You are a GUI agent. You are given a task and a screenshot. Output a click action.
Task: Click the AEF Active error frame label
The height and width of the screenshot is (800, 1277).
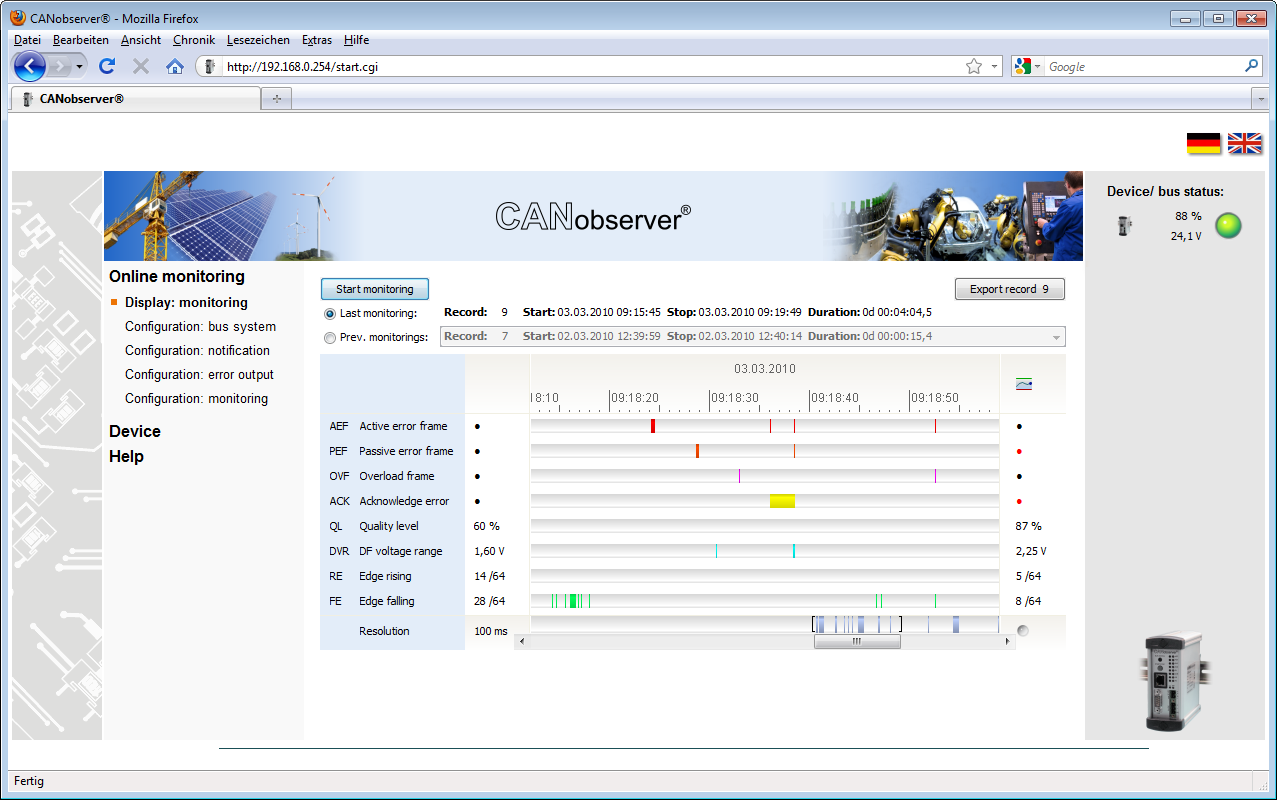(x=388, y=426)
